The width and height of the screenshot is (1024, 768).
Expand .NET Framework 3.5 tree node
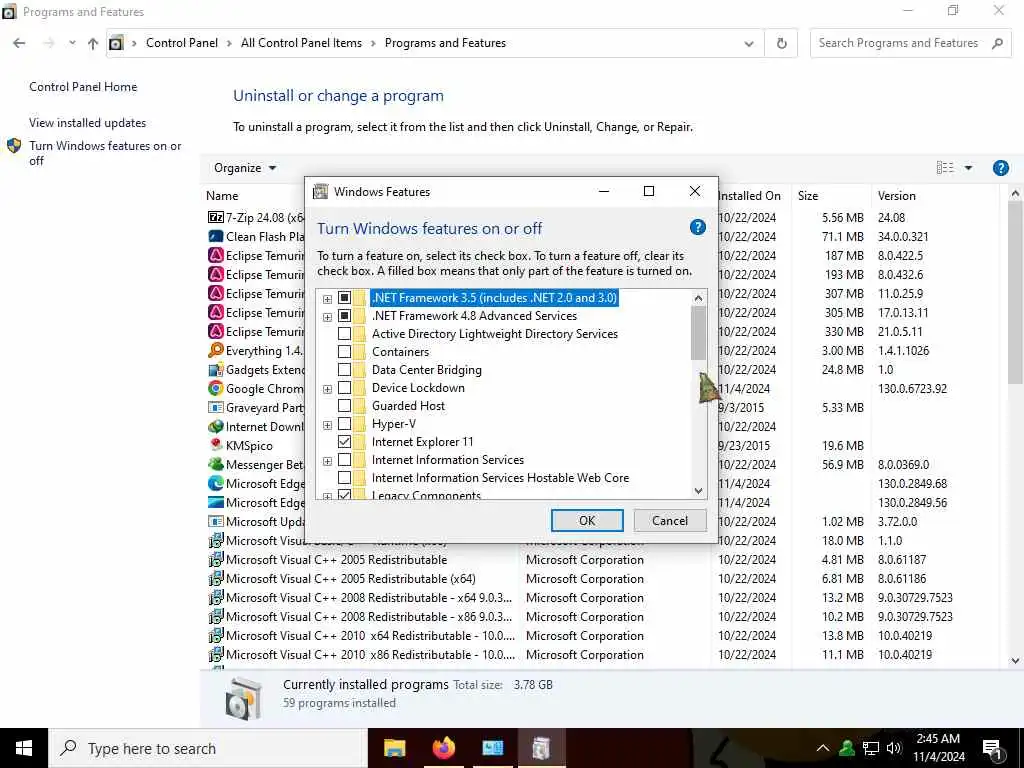pos(327,299)
